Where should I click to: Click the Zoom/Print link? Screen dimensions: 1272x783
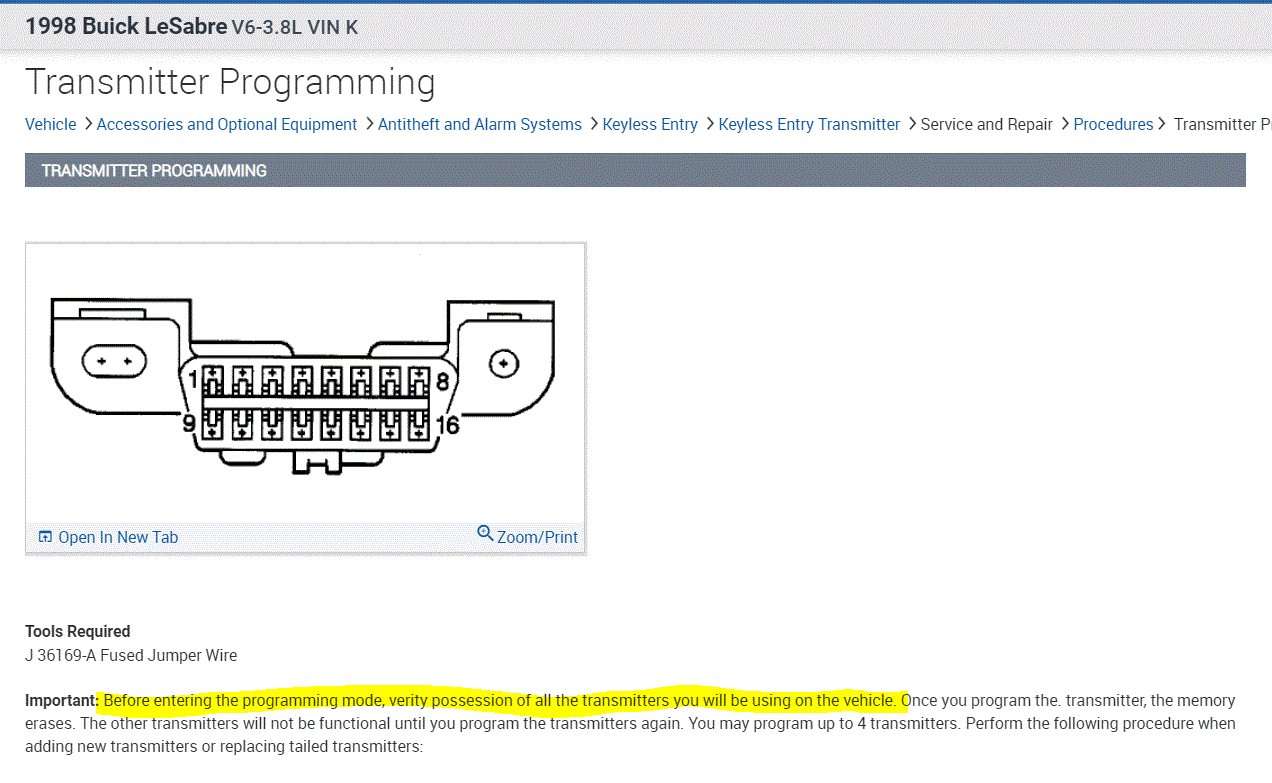point(537,537)
